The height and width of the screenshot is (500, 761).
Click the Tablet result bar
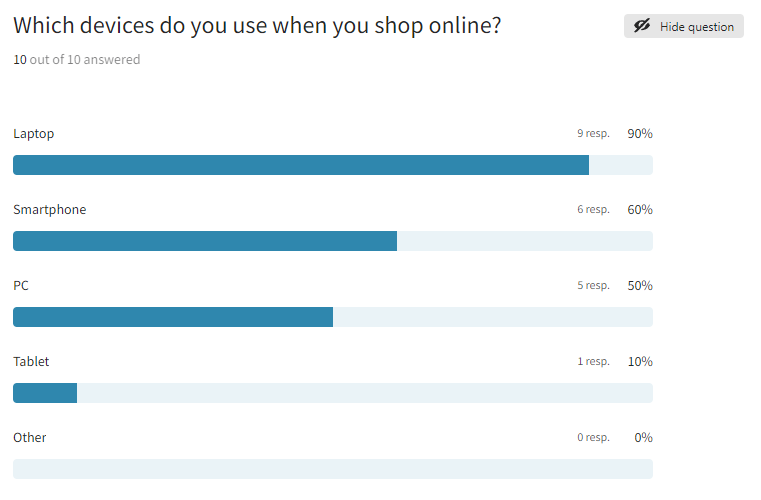point(45,393)
